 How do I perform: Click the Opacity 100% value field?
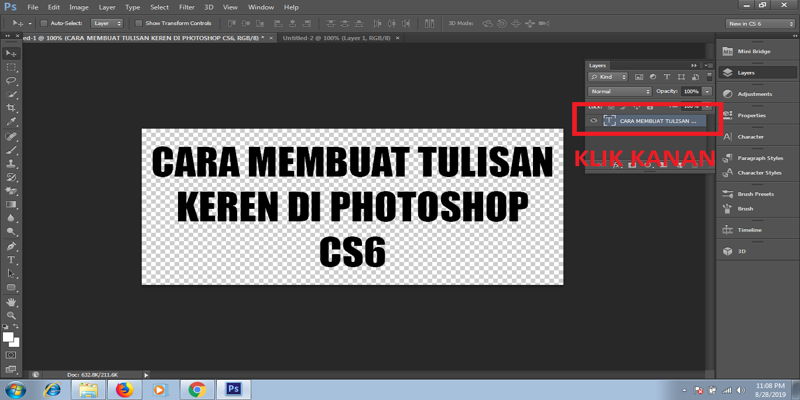pos(691,91)
